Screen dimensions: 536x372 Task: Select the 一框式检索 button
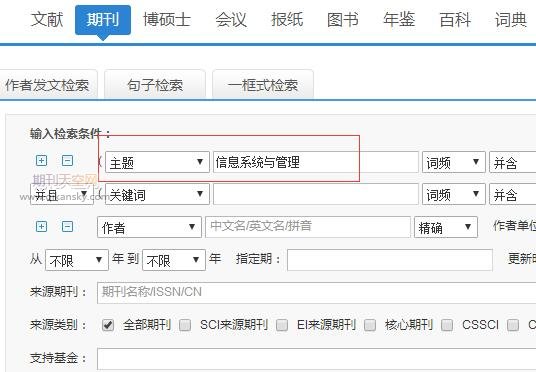click(263, 84)
